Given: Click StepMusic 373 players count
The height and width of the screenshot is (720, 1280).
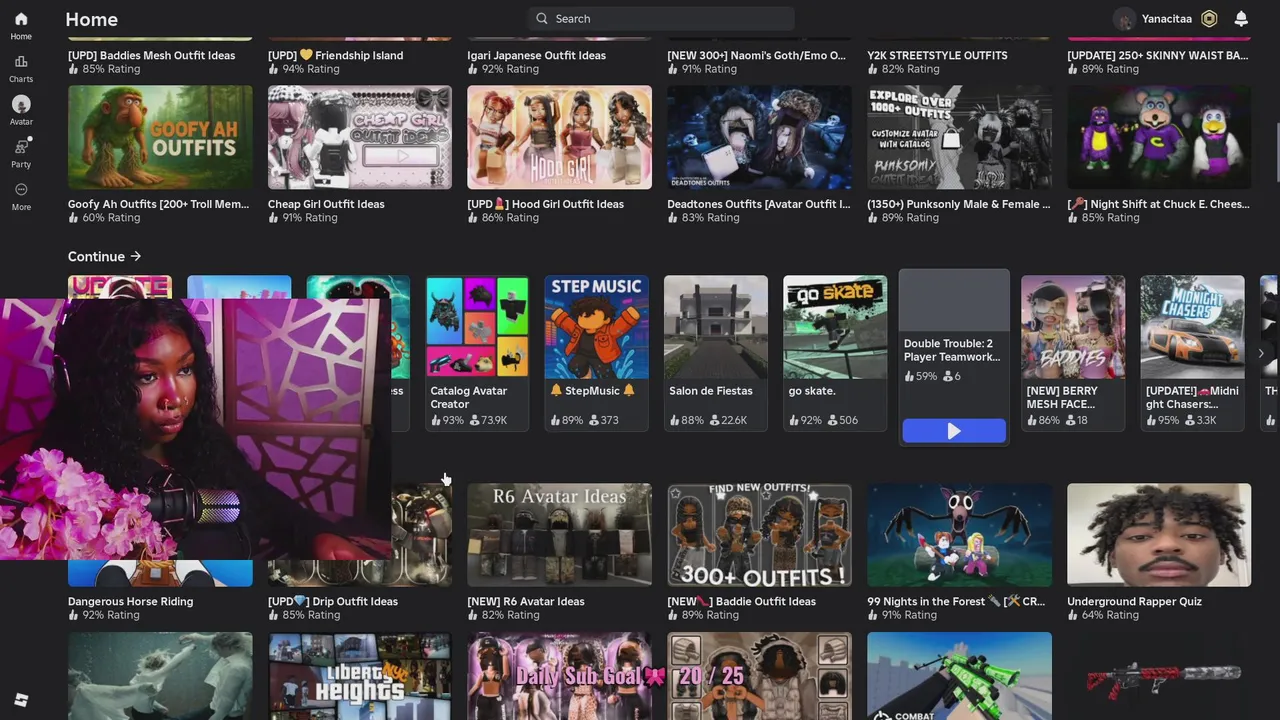Looking at the screenshot, I should 604,420.
